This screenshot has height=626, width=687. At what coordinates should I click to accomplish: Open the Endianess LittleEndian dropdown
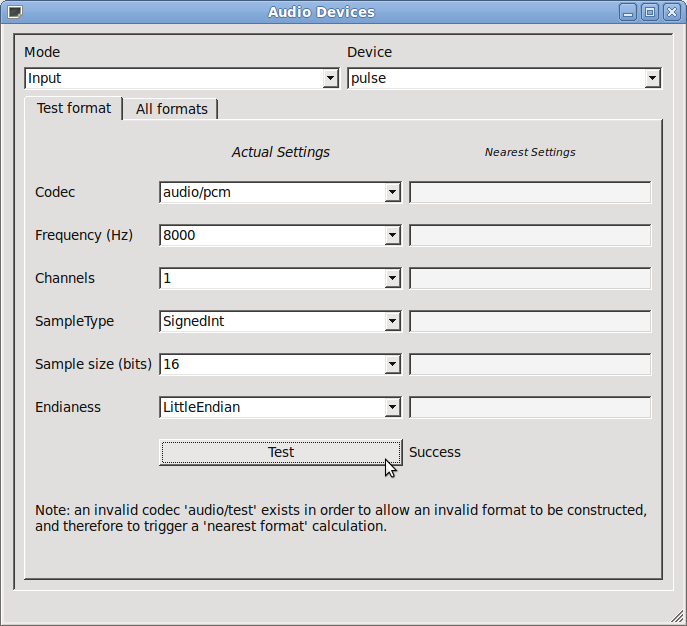[280, 407]
